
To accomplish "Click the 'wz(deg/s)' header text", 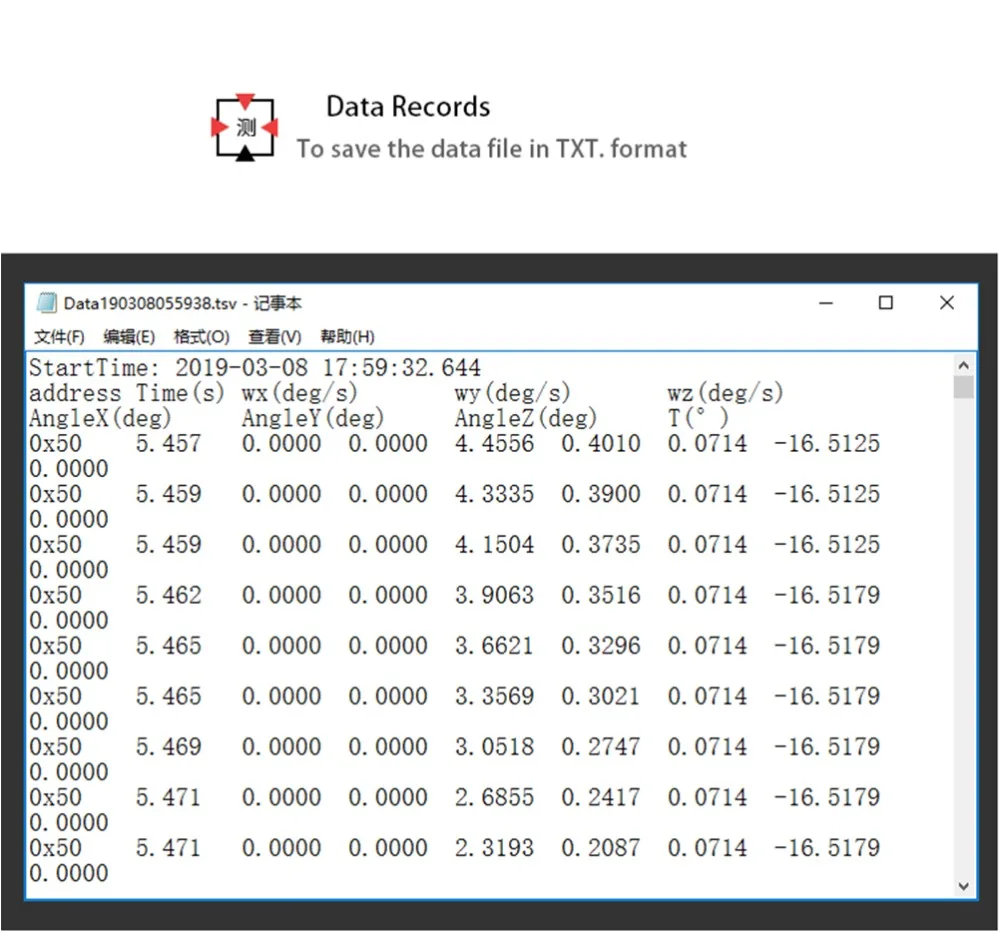I will (x=726, y=393).
